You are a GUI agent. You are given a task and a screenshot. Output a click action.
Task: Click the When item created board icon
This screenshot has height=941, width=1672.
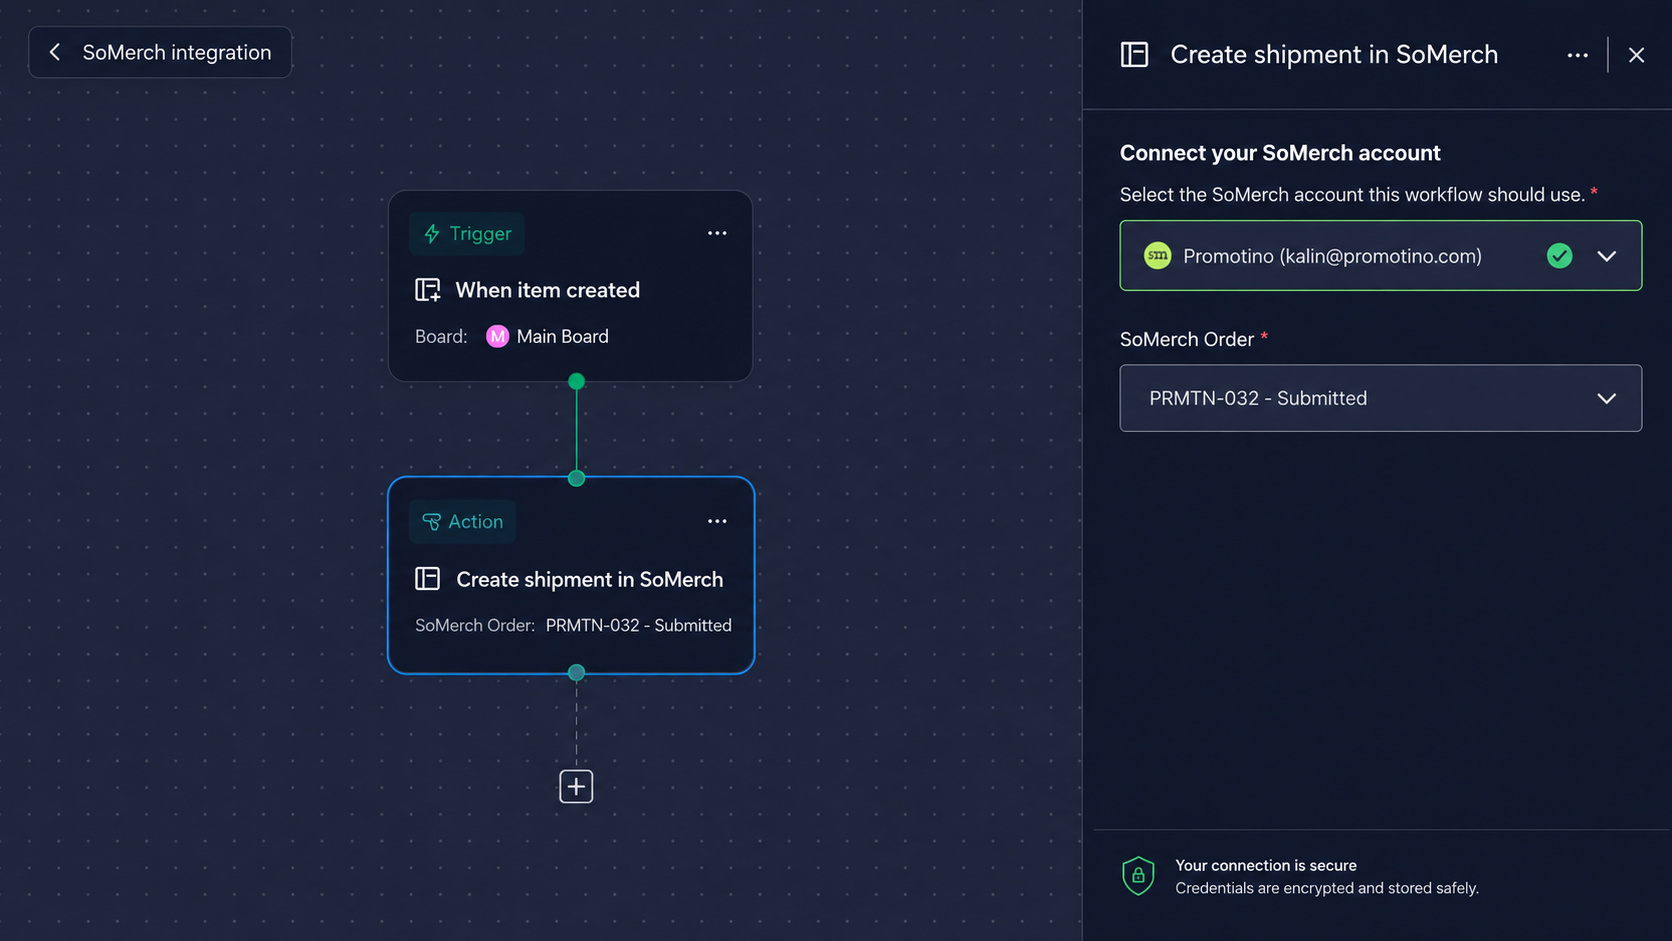[x=428, y=290]
